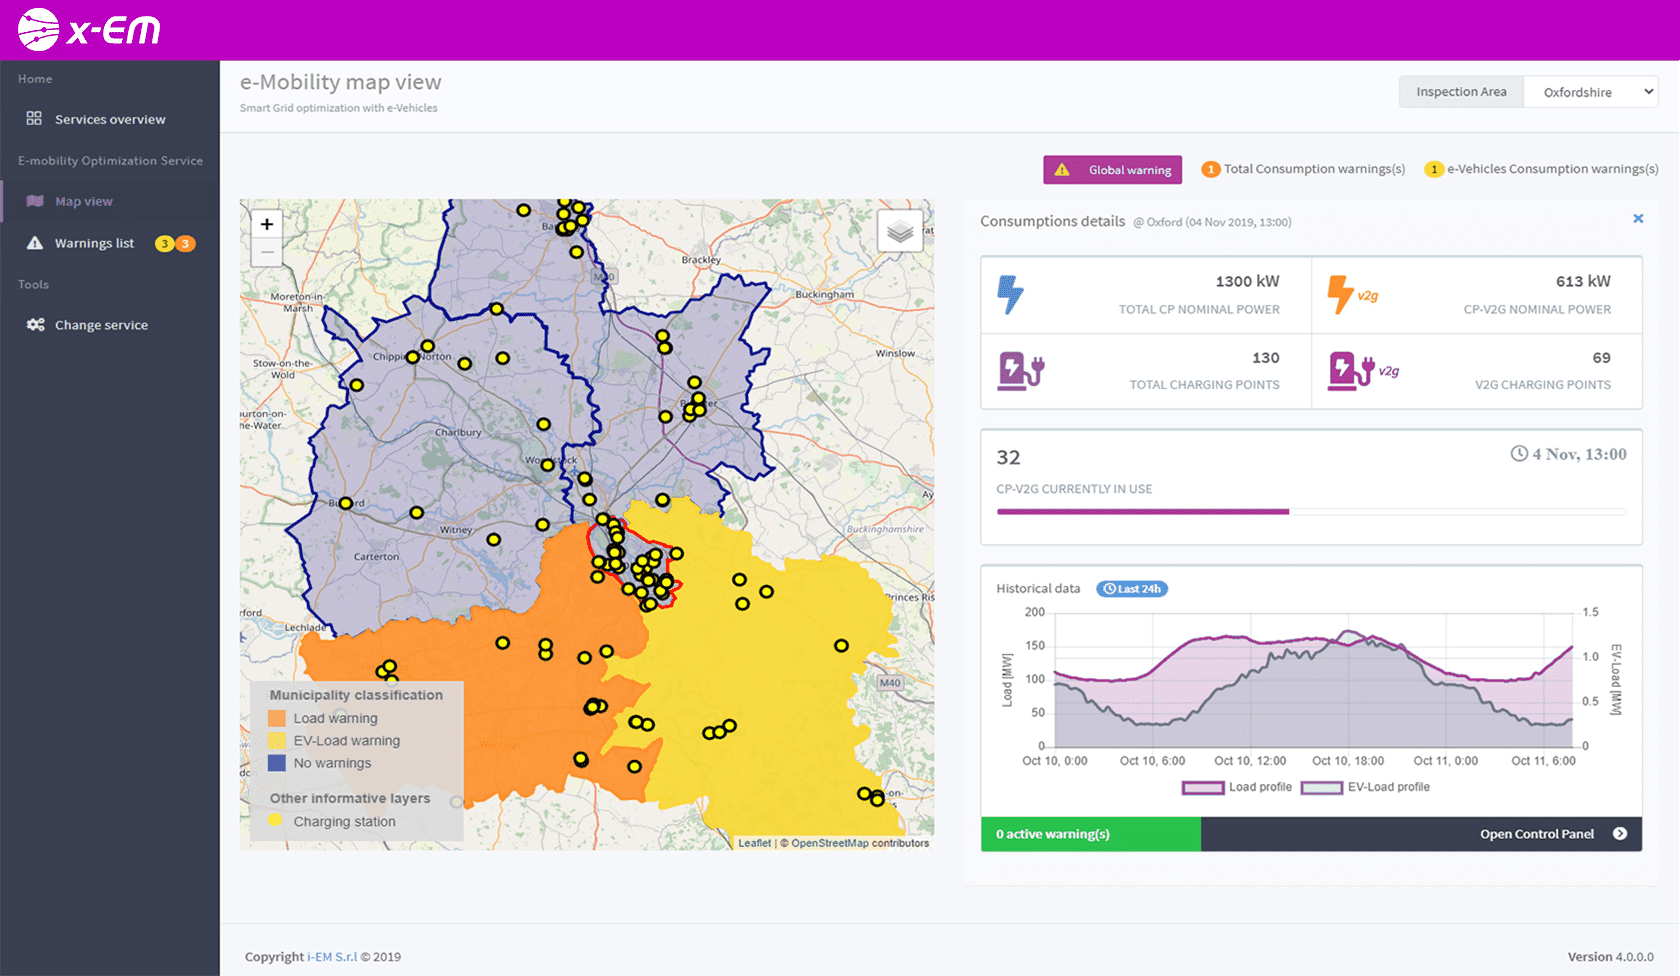Click the 613 kW CP-V2G power value

coord(1583,281)
